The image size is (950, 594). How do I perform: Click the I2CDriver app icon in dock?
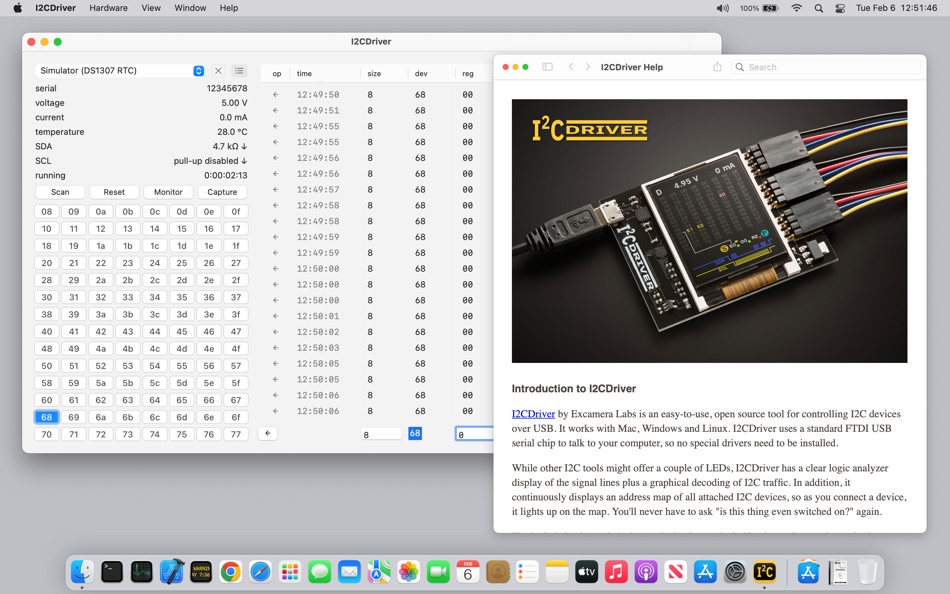(x=765, y=572)
